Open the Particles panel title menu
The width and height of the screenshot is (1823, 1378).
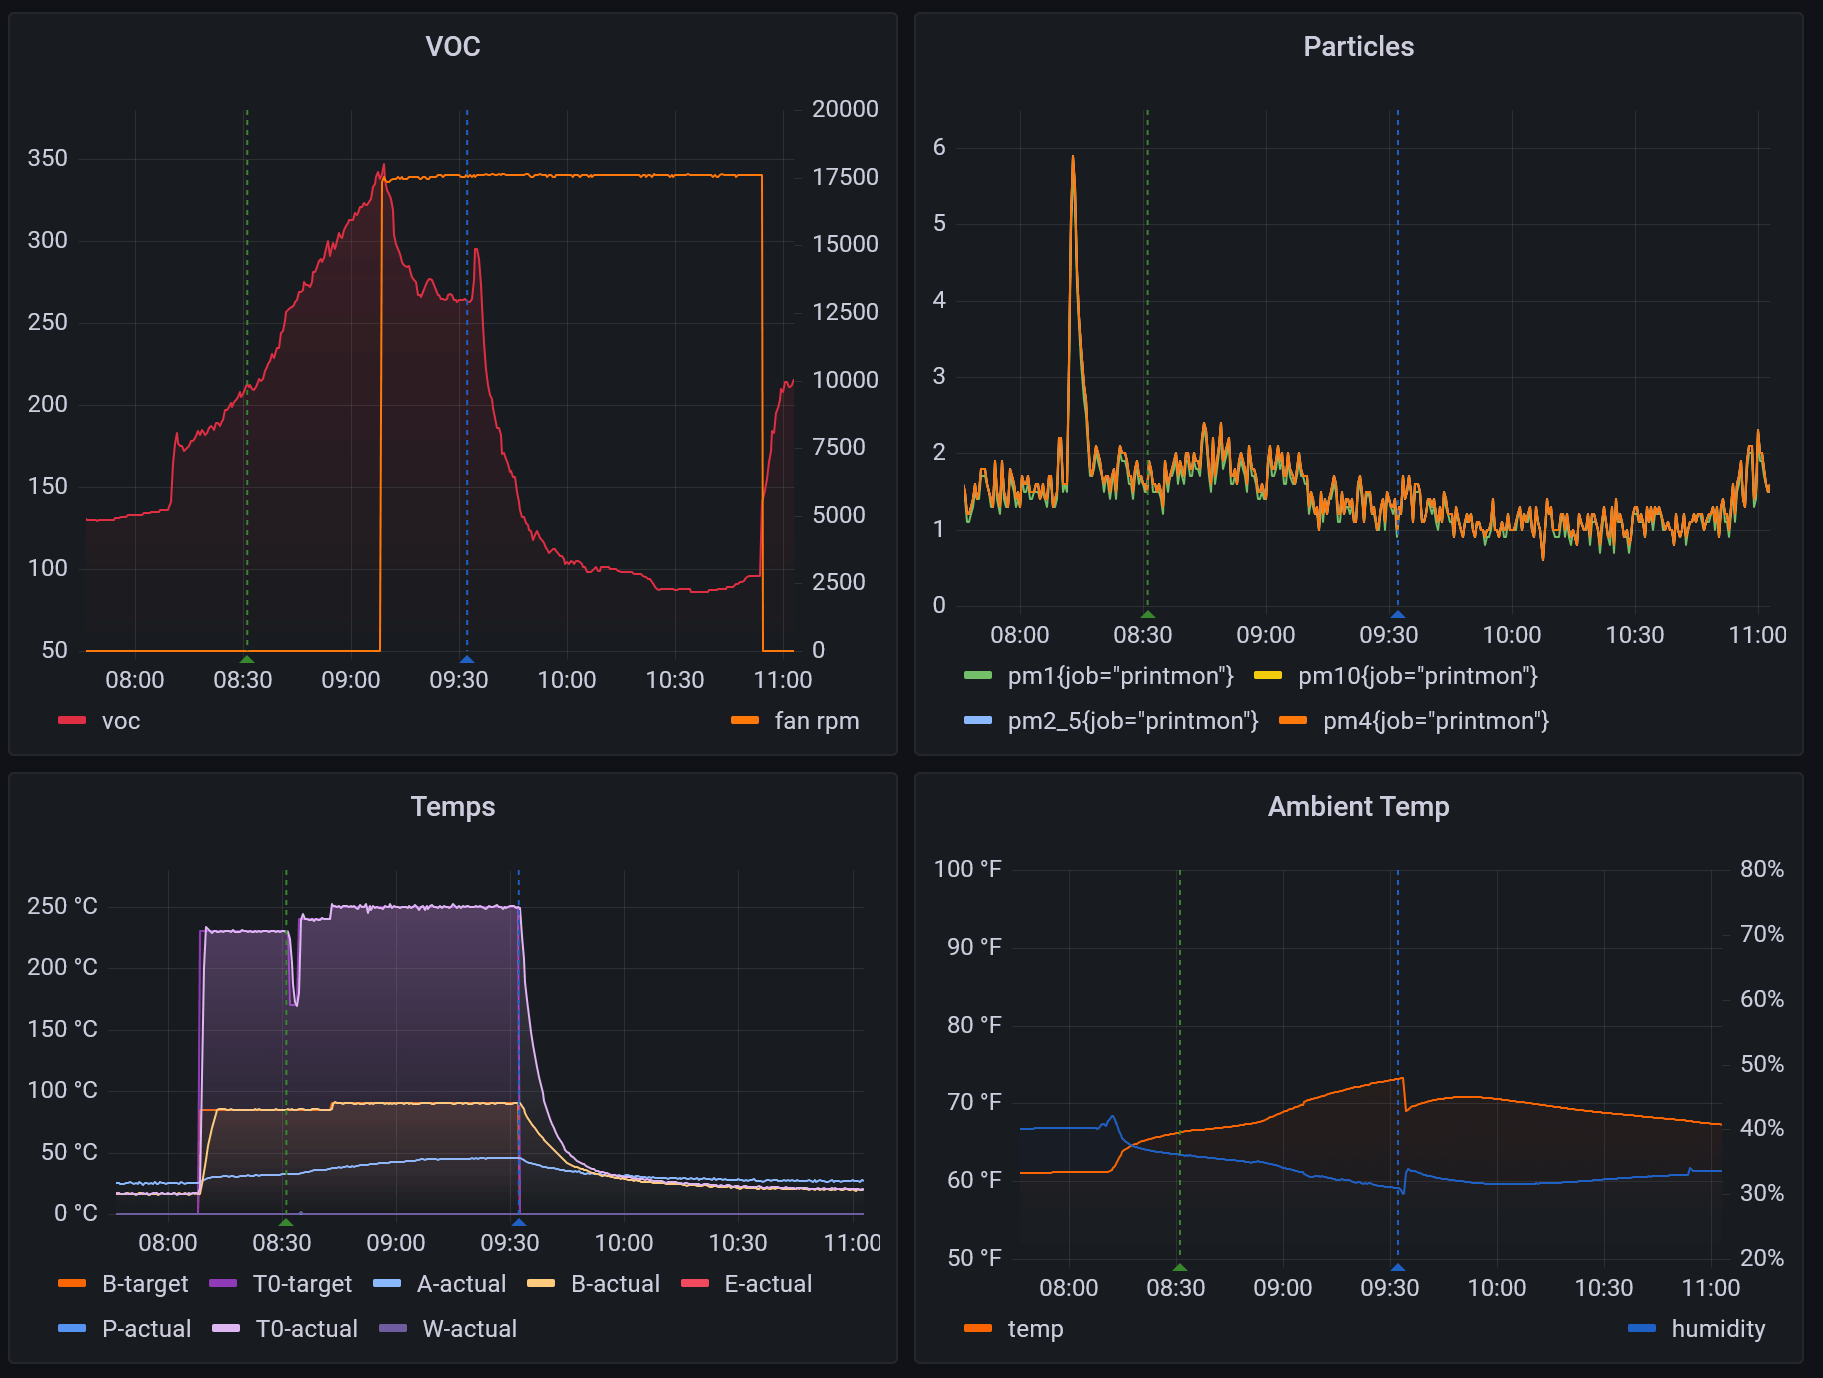click(x=1359, y=46)
